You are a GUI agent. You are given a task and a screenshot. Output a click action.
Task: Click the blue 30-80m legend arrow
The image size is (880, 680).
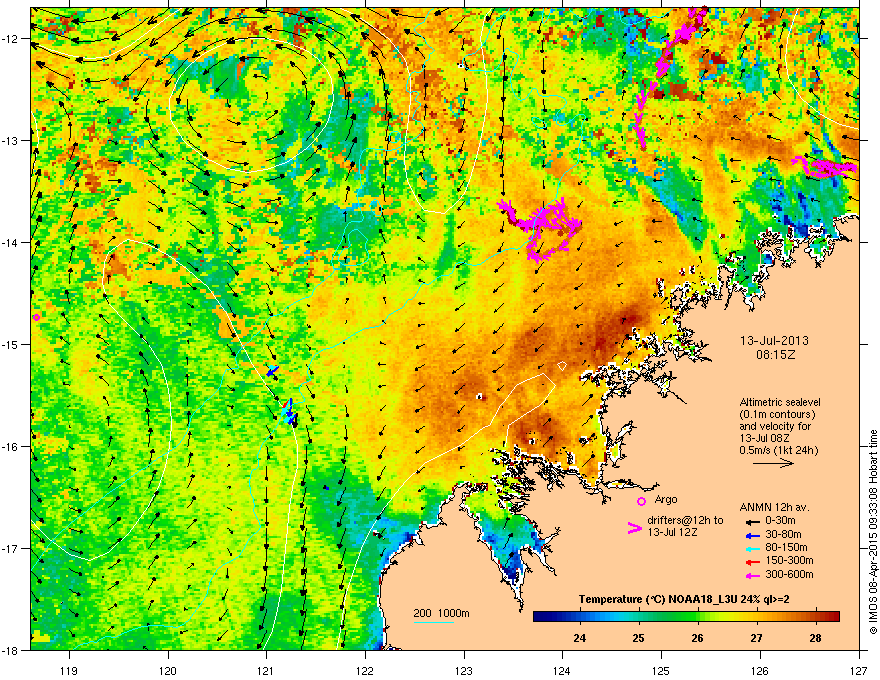tap(751, 534)
